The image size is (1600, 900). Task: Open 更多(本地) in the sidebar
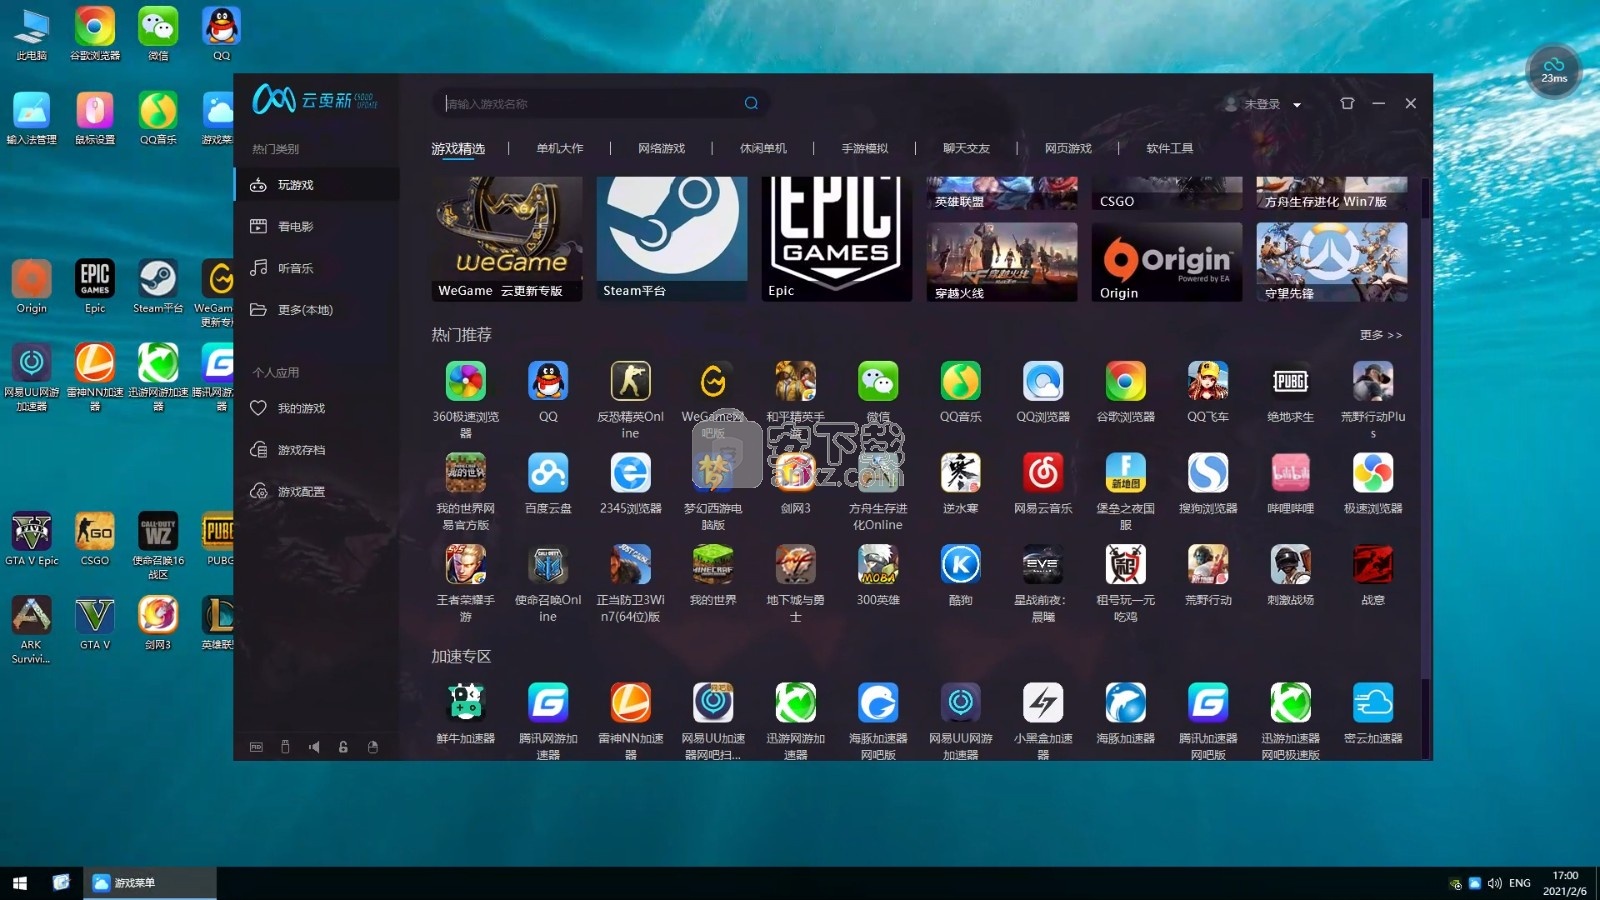(x=317, y=310)
